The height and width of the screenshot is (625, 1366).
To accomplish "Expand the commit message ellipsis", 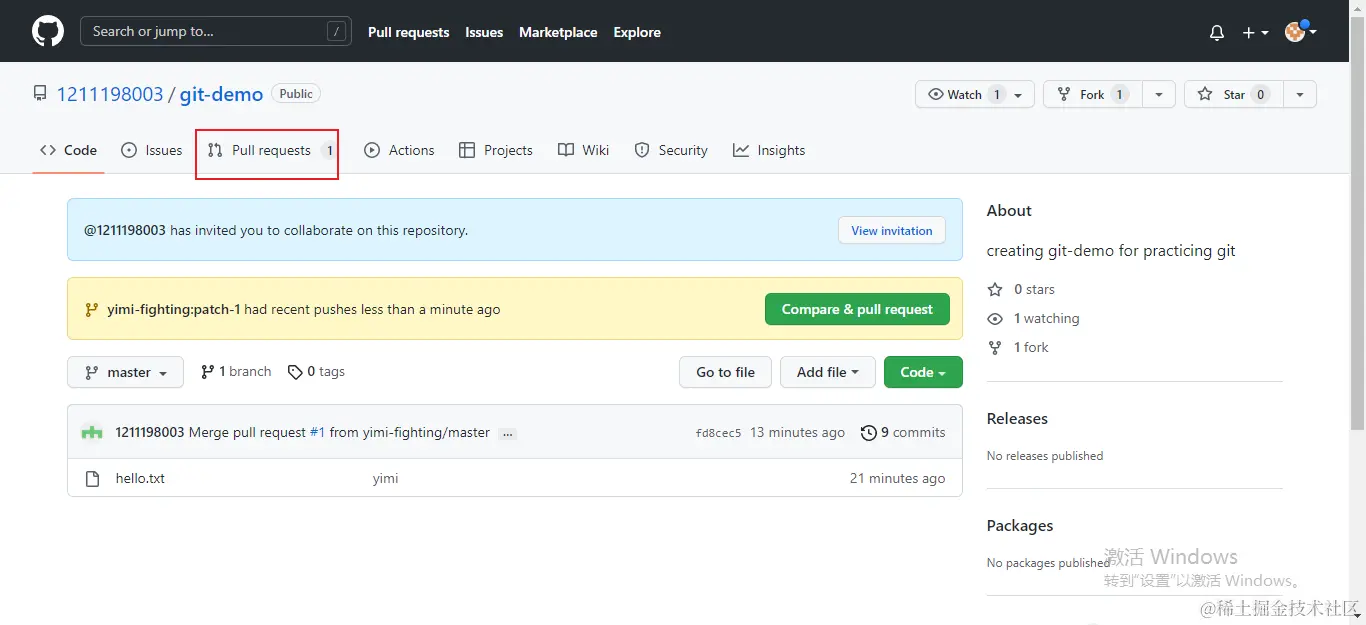I will click(x=508, y=434).
